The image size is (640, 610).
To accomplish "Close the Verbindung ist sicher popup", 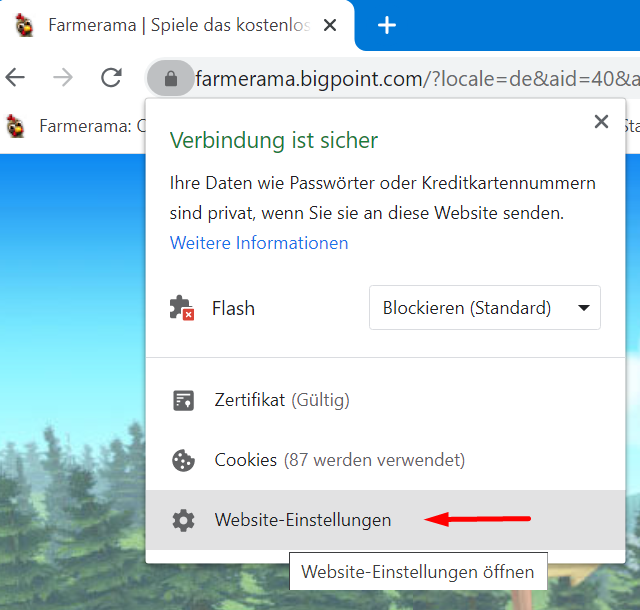I will tap(601, 122).
